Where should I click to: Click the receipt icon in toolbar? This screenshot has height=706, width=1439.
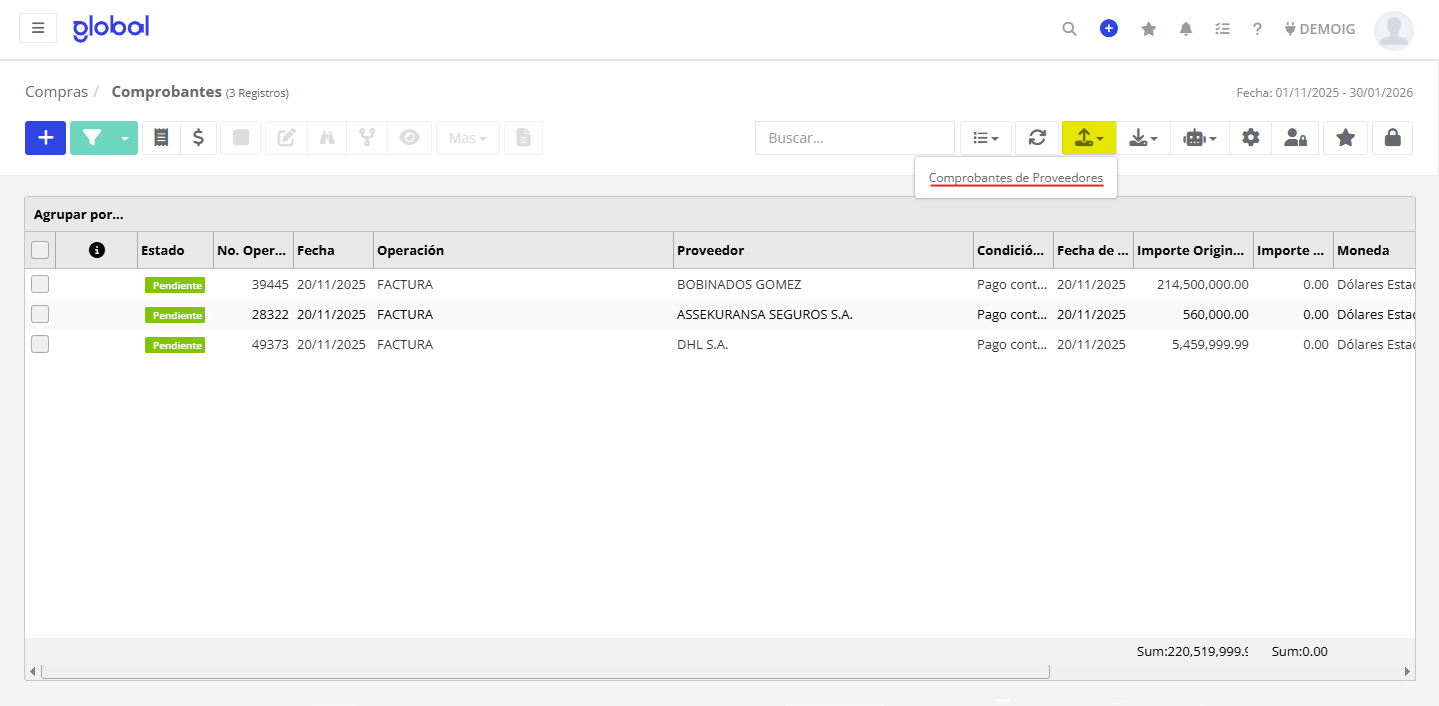[x=161, y=138]
